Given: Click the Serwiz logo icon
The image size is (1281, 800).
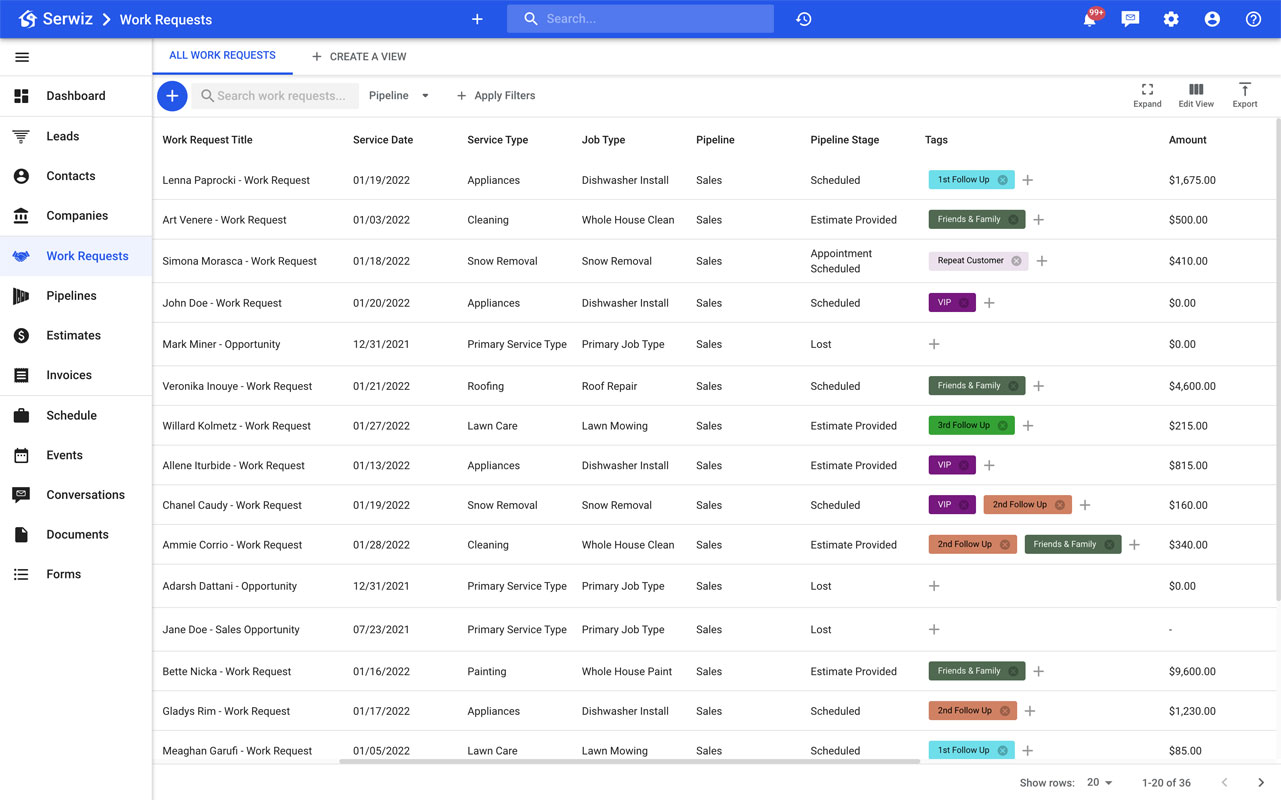Looking at the screenshot, I should pos(27,19).
